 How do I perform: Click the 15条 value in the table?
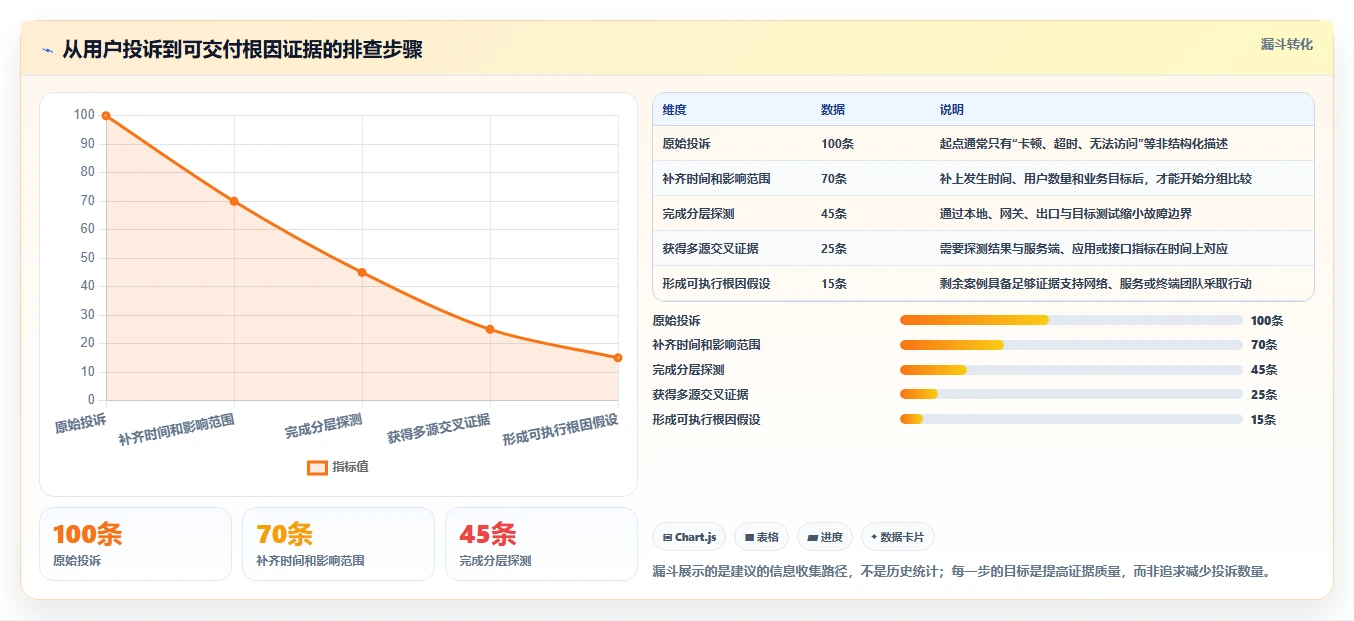(x=834, y=284)
